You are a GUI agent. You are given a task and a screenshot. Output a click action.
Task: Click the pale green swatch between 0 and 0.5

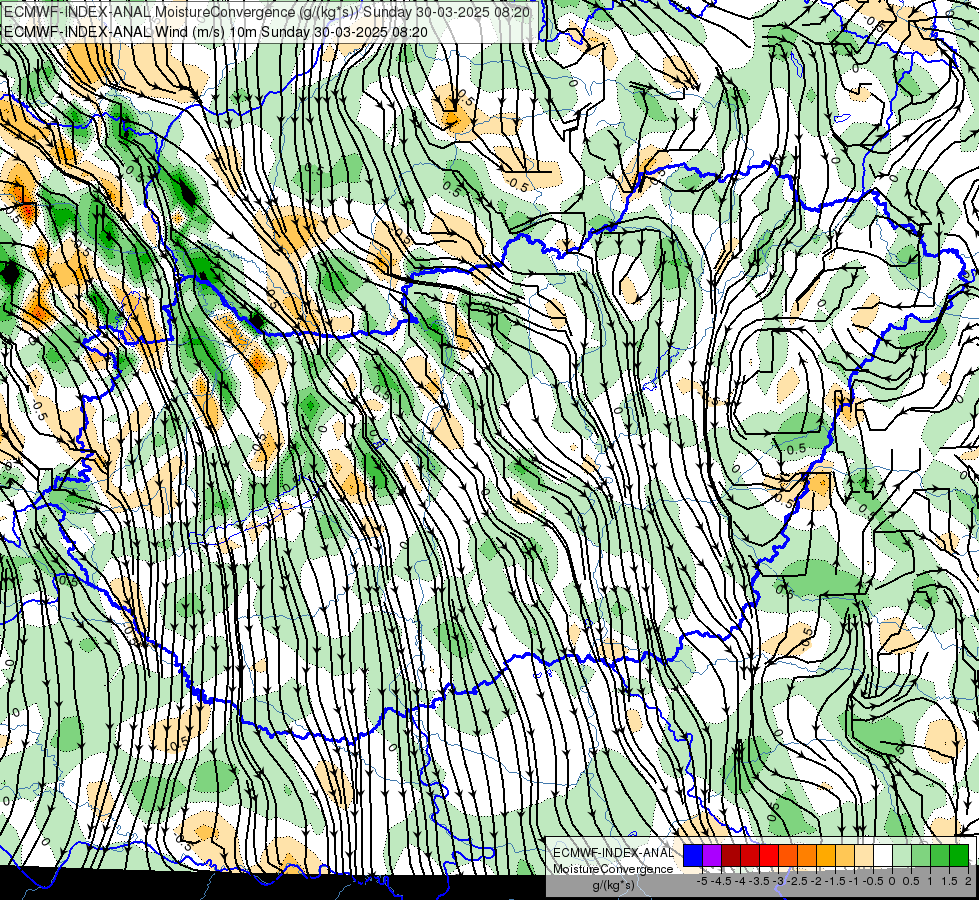pyautogui.click(x=902, y=855)
